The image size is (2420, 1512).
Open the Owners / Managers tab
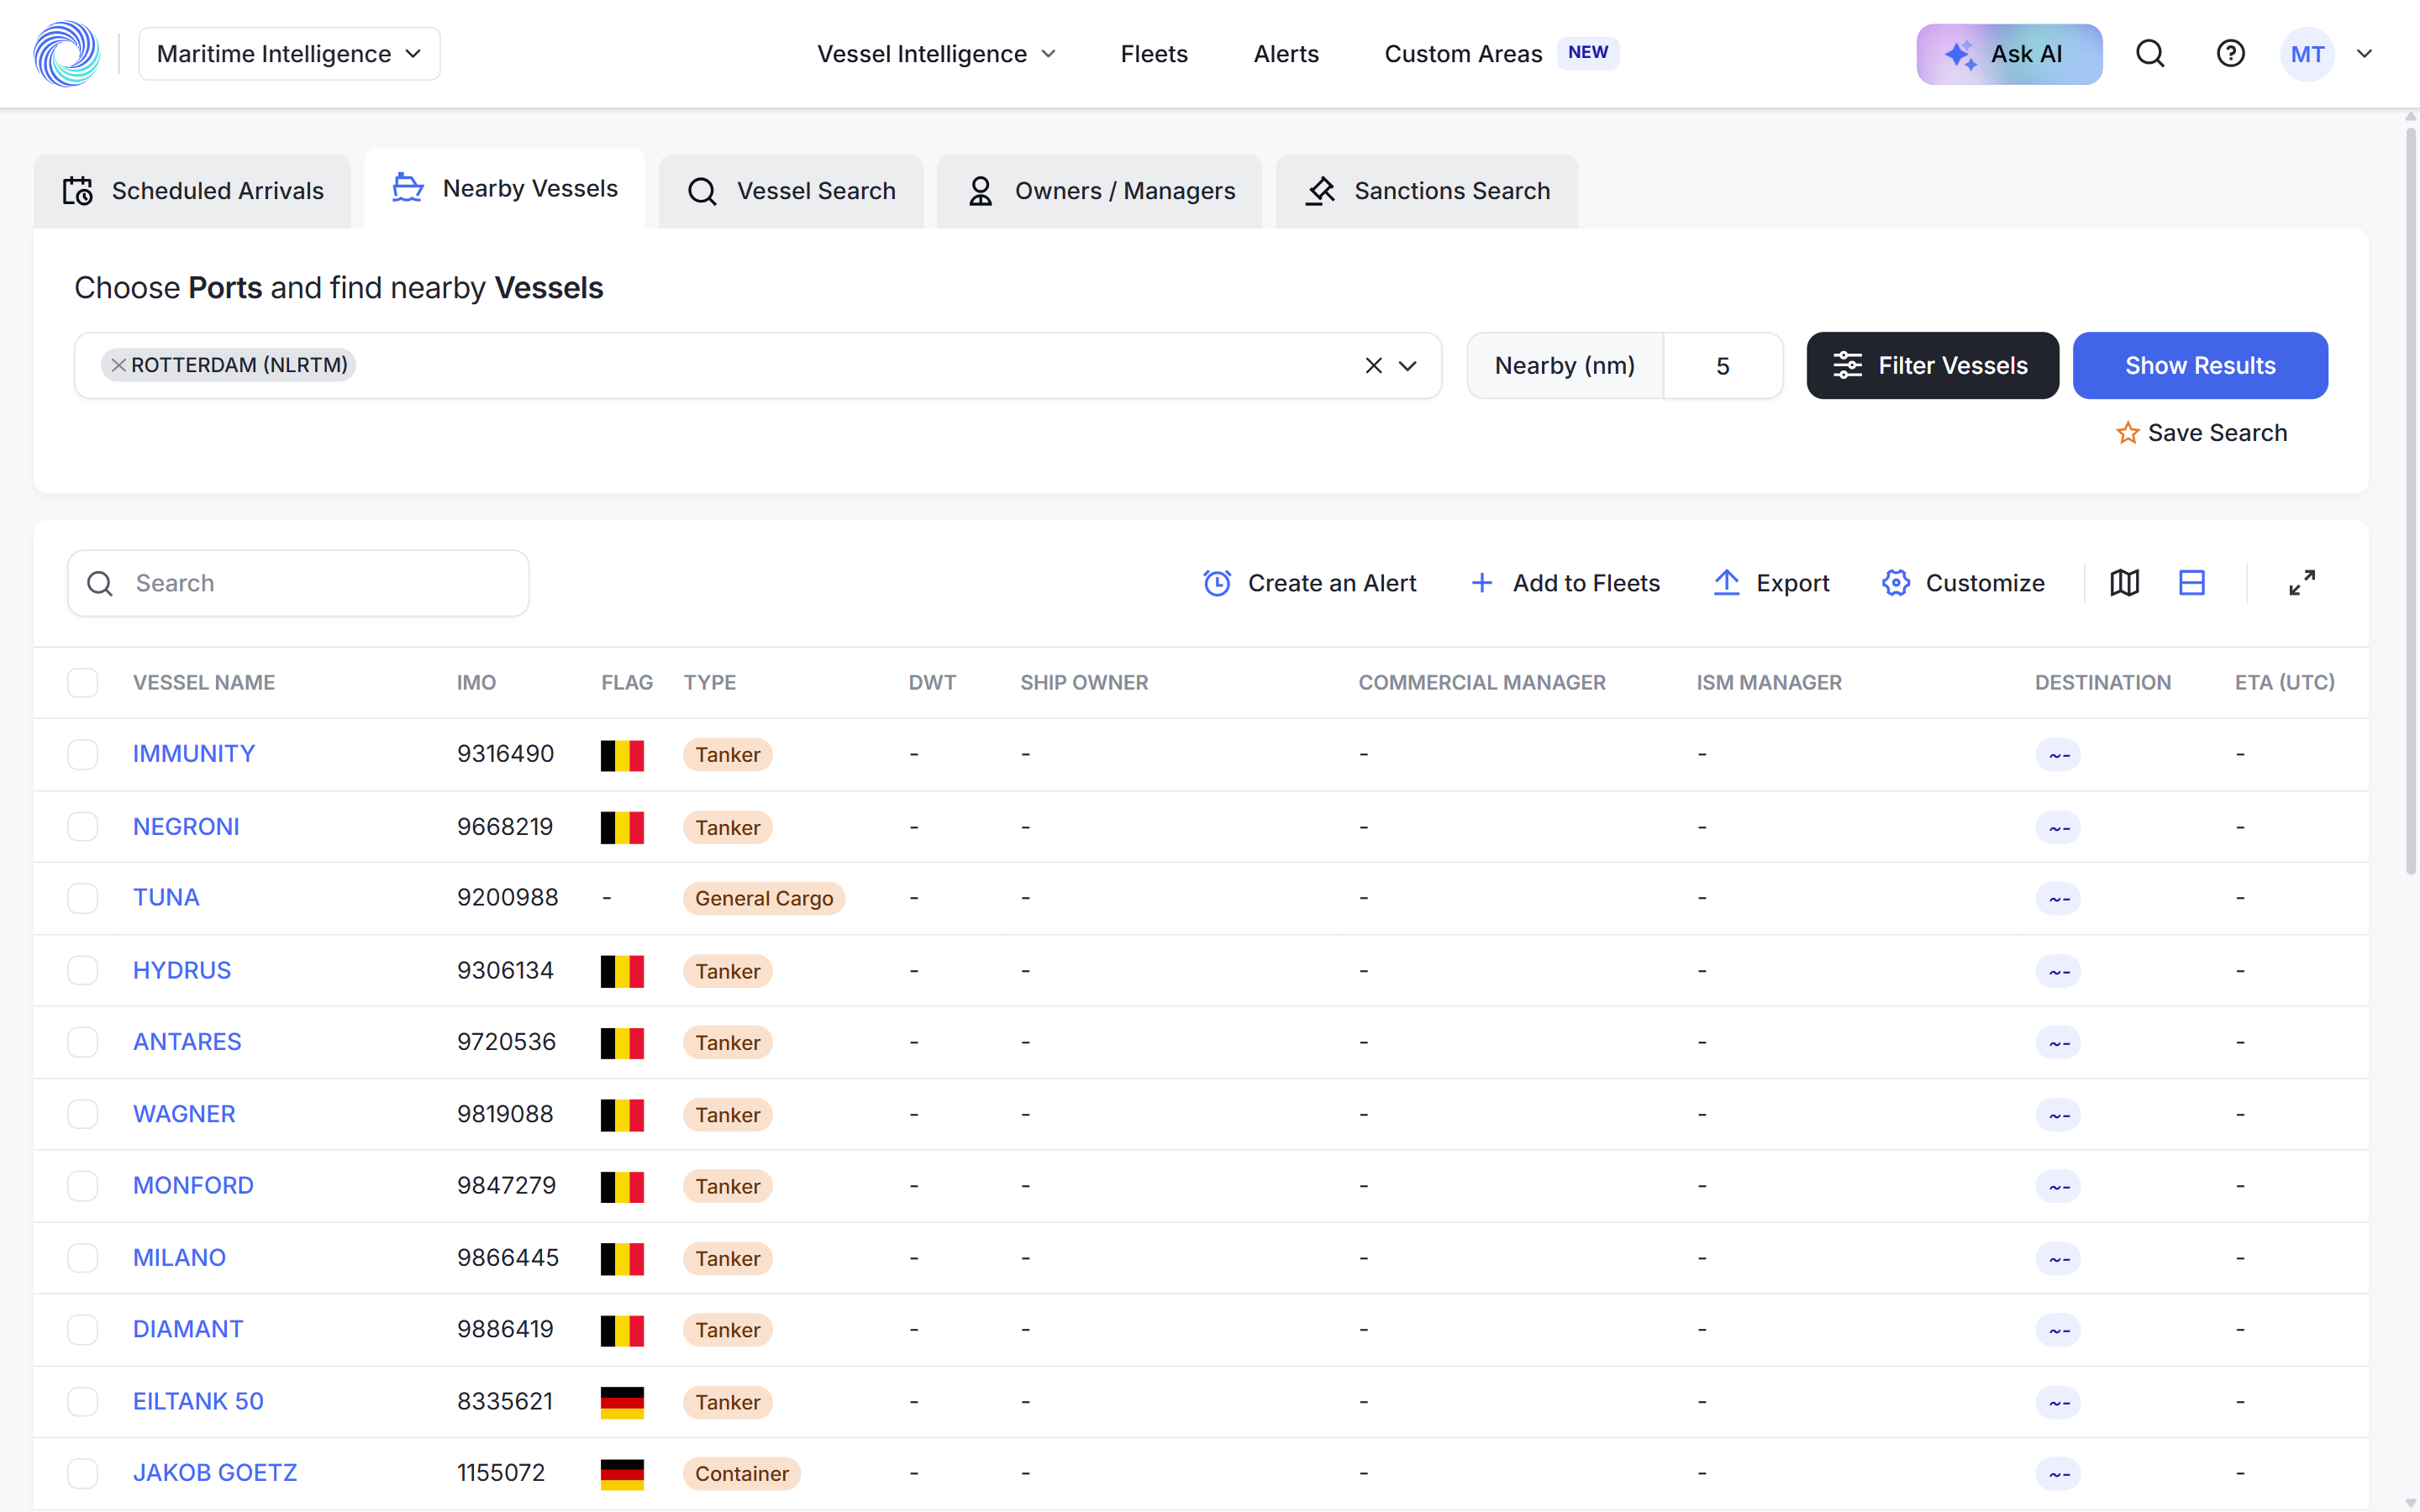click(x=1100, y=191)
